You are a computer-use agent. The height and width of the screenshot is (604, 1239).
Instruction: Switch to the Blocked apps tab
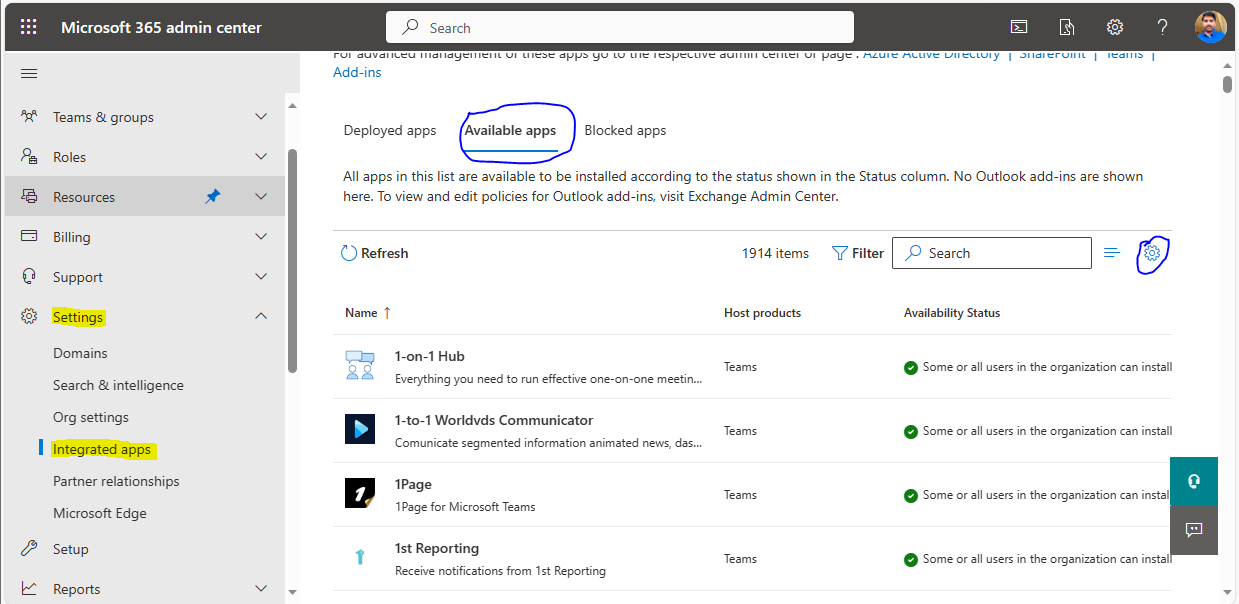click(x=624, y=130)
